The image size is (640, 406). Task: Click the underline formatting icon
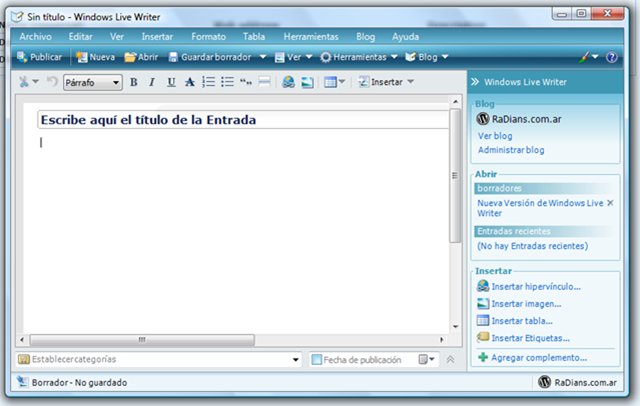171,83
